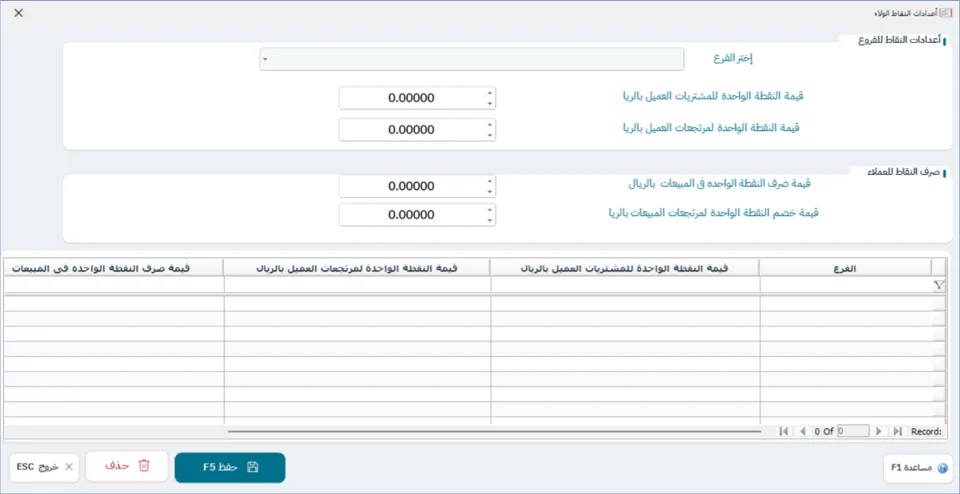The width and height of the screenshot is (960, 494).
Task: Click the help F1 globe icon
Action: coord(942,468)
